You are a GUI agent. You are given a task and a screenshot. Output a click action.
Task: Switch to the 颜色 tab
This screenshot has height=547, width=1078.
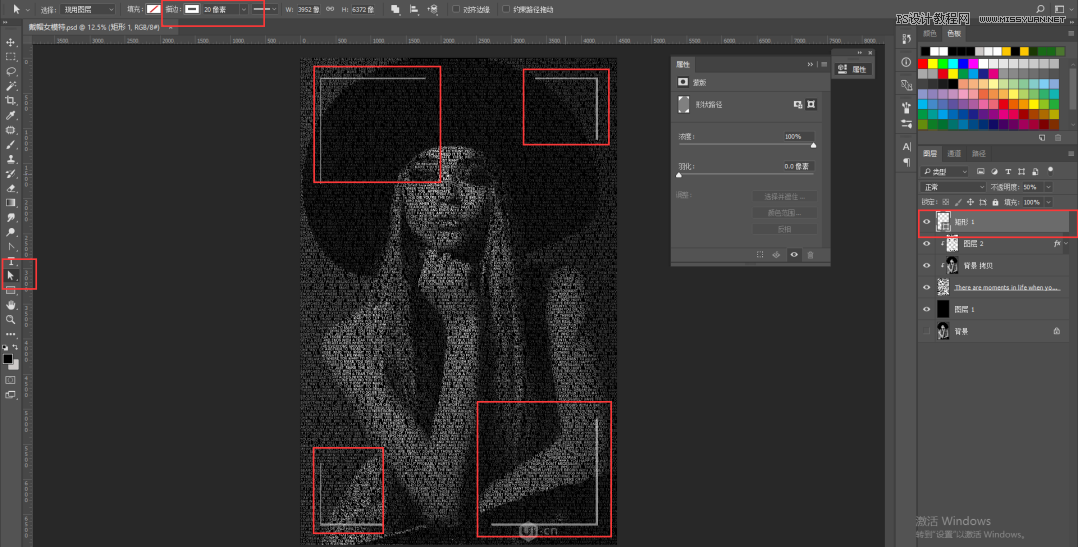click(x=930, y=34)
